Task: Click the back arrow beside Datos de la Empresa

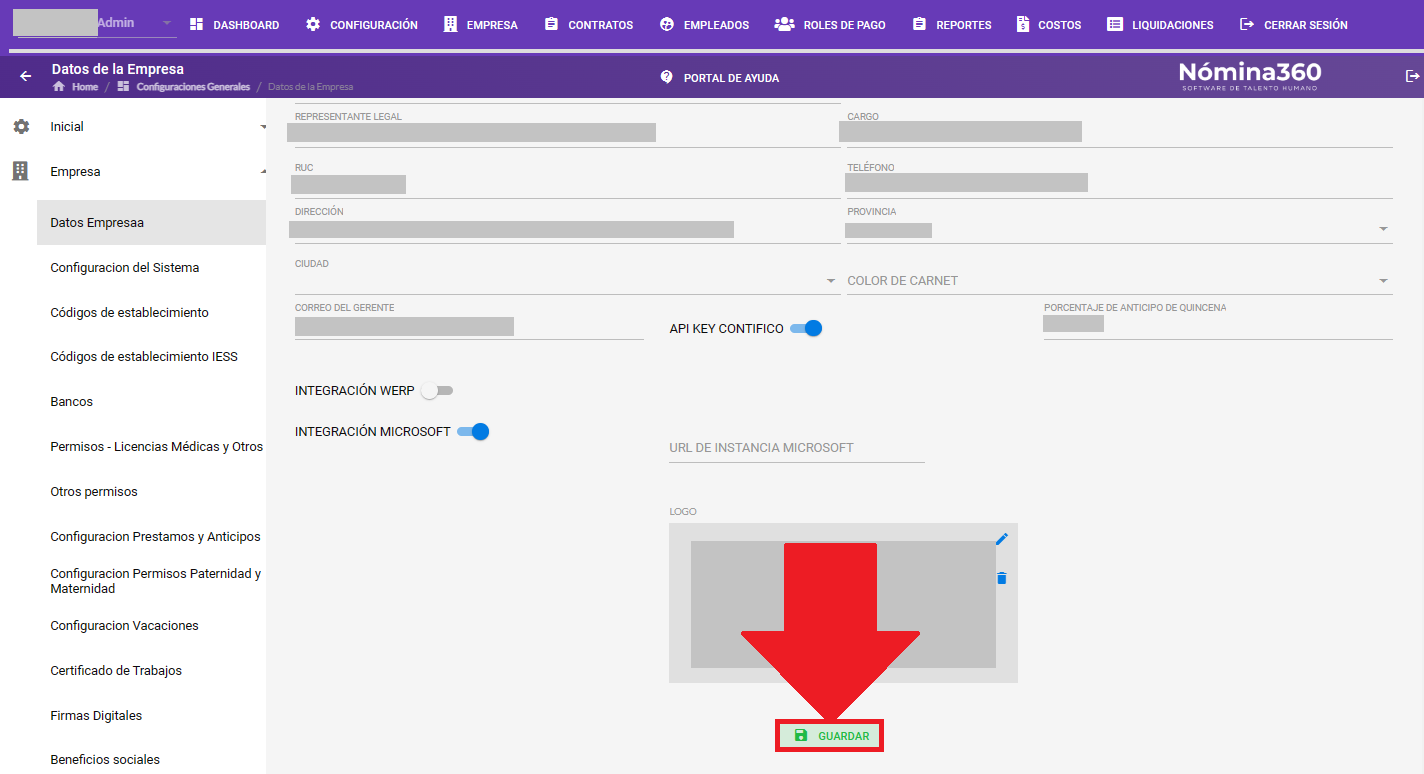Action: click(x=26, y=76)
